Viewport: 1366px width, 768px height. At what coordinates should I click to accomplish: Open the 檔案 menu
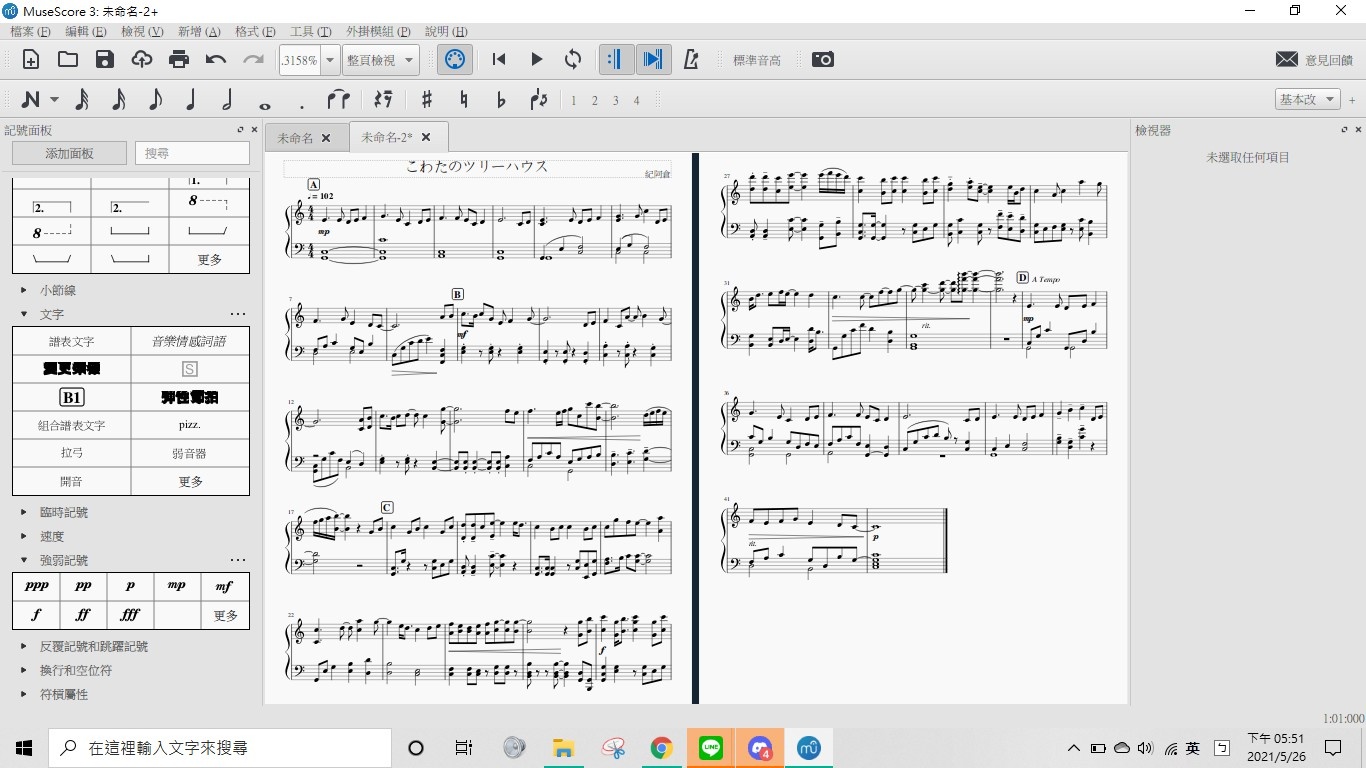point(30,32)
